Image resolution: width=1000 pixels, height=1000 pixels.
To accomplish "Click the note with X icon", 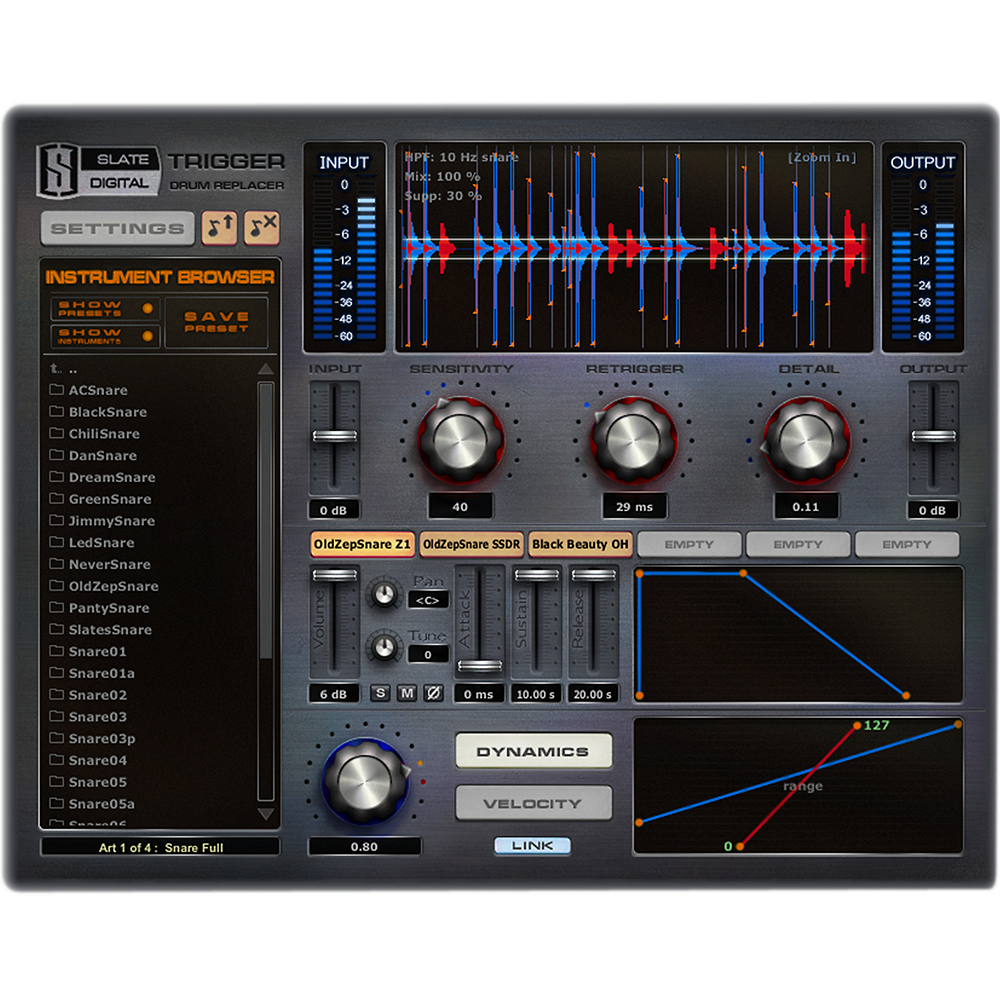I will coord(262,228).
